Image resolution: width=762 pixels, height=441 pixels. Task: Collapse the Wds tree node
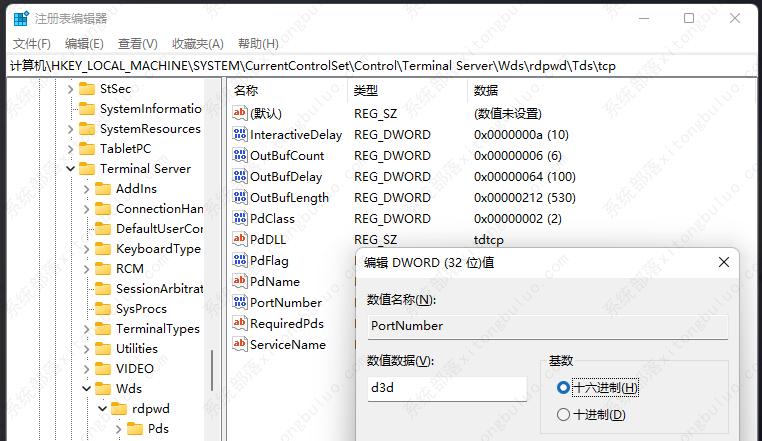pos(86,388)
